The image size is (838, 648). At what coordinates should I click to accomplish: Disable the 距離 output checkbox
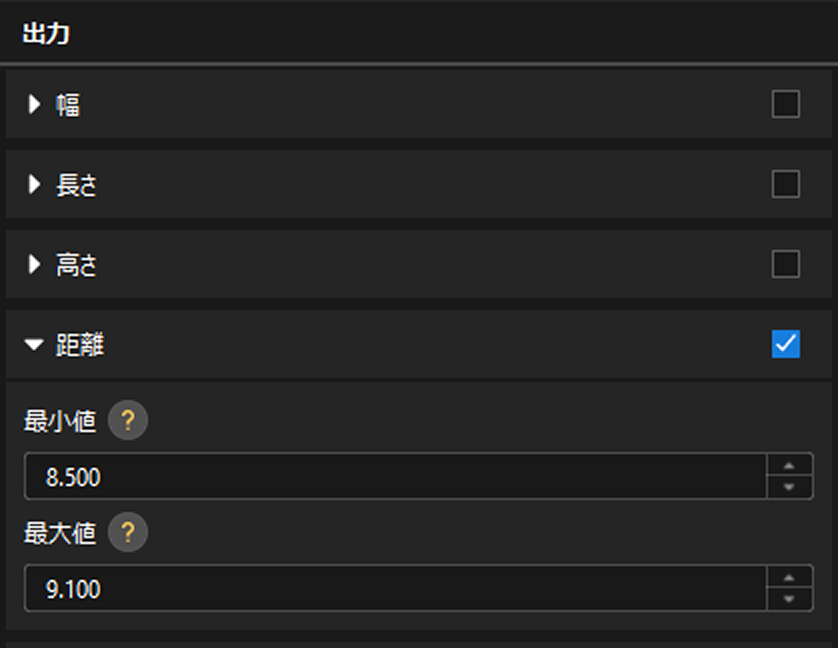tap(788, 344)
